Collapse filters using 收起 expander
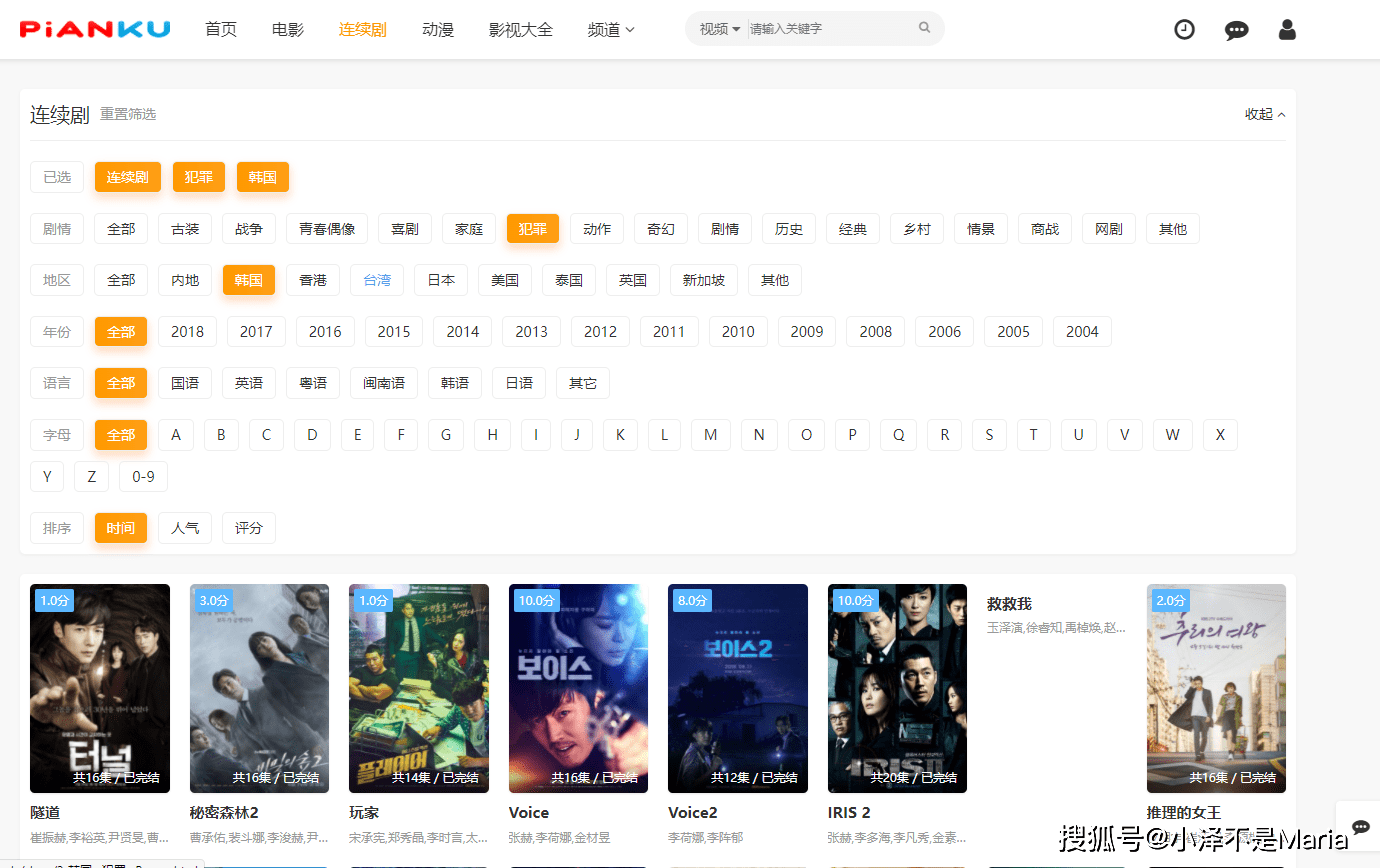 point(1264,113)
